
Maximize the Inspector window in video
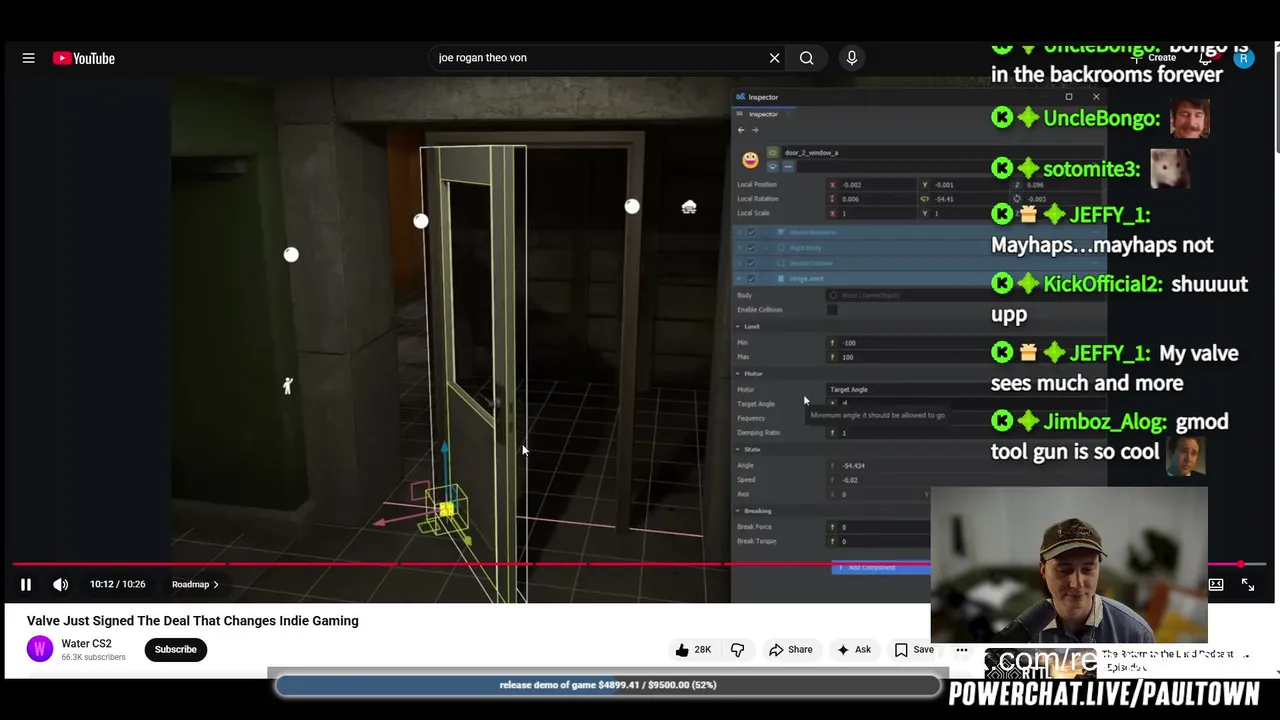point(1068,97)
